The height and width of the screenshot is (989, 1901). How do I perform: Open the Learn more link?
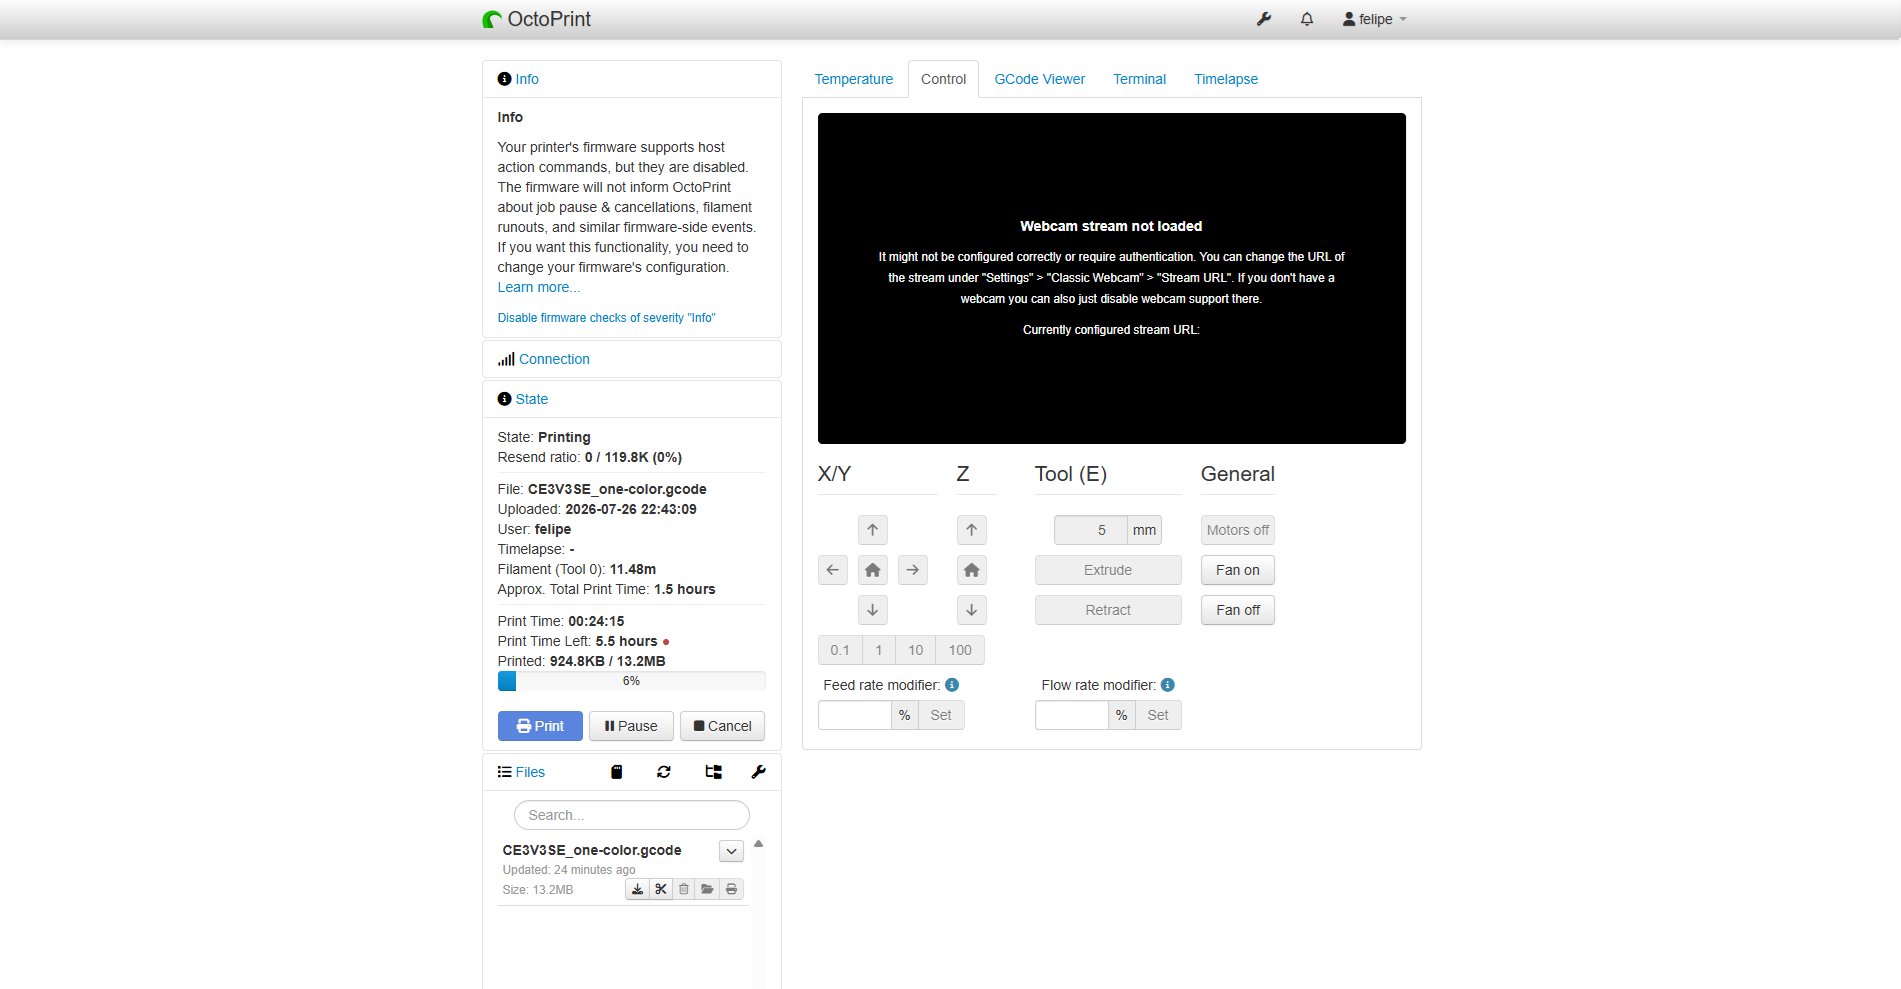point(538,287)
